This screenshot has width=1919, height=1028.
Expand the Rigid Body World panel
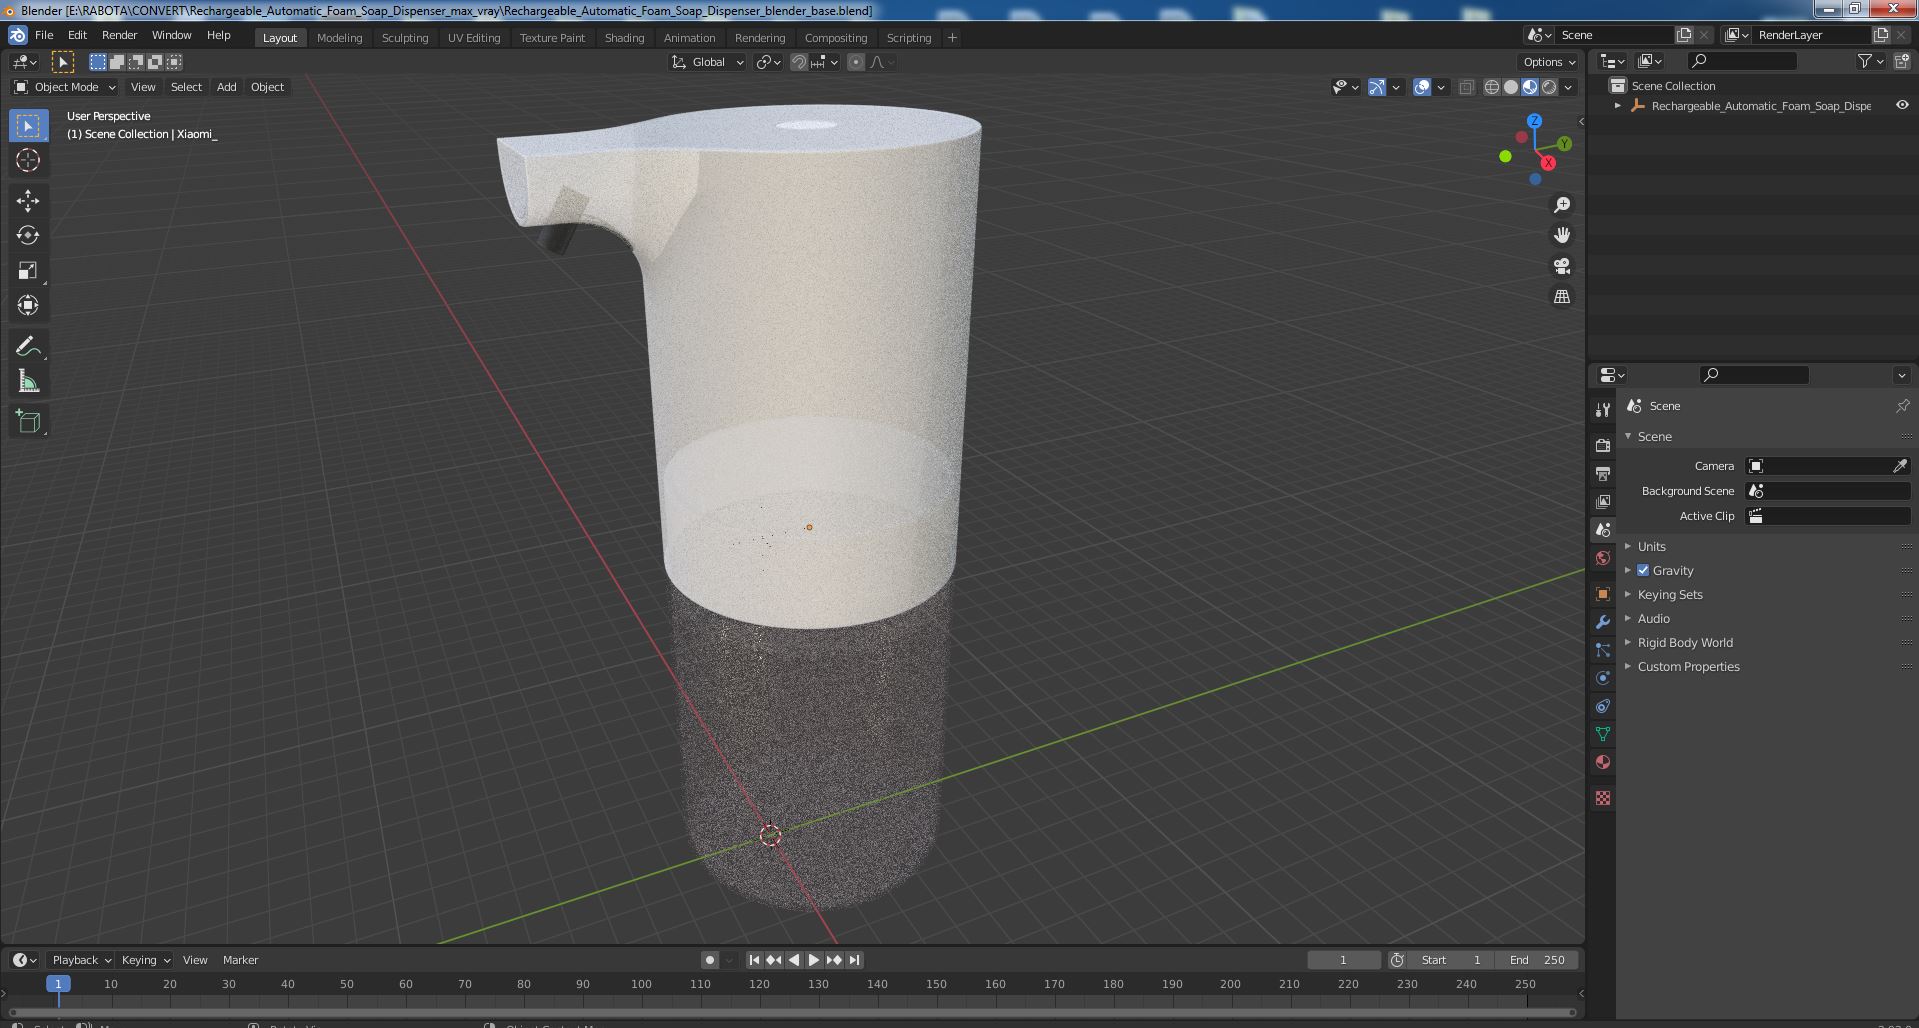pyautogui.click(x=1685, y=642)
